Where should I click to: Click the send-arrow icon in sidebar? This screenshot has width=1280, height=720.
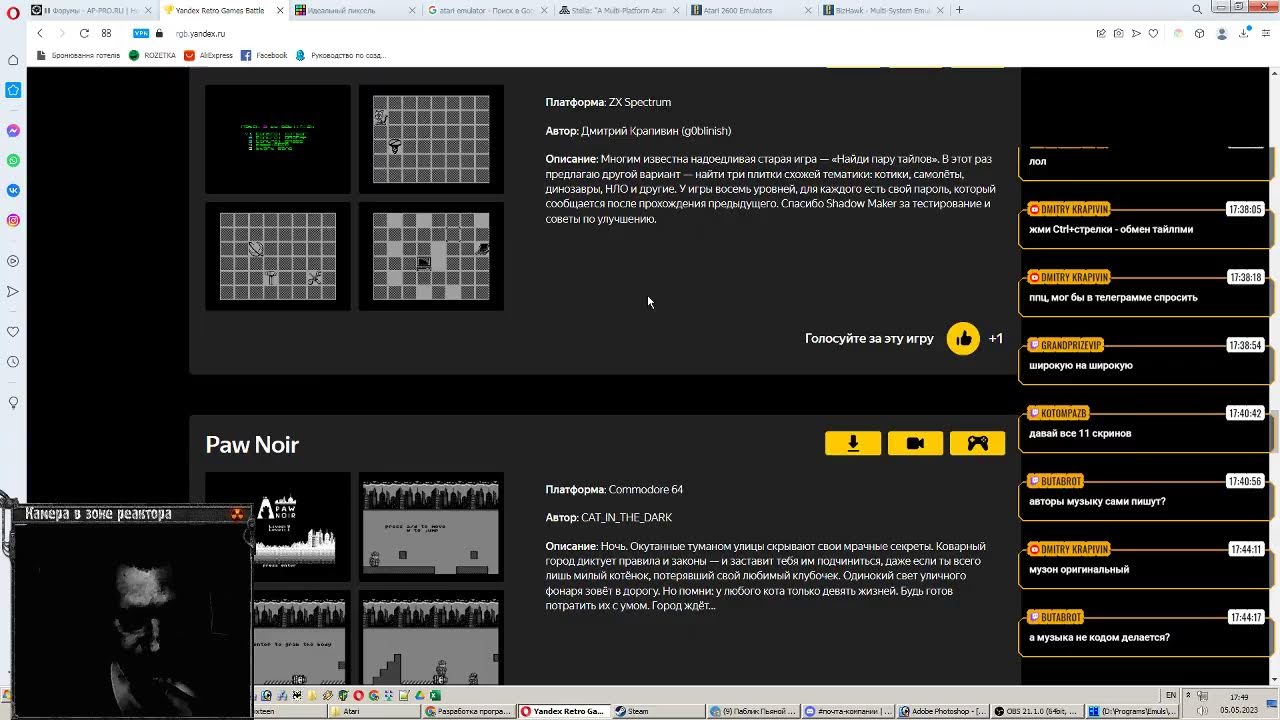tap(13, 291)
